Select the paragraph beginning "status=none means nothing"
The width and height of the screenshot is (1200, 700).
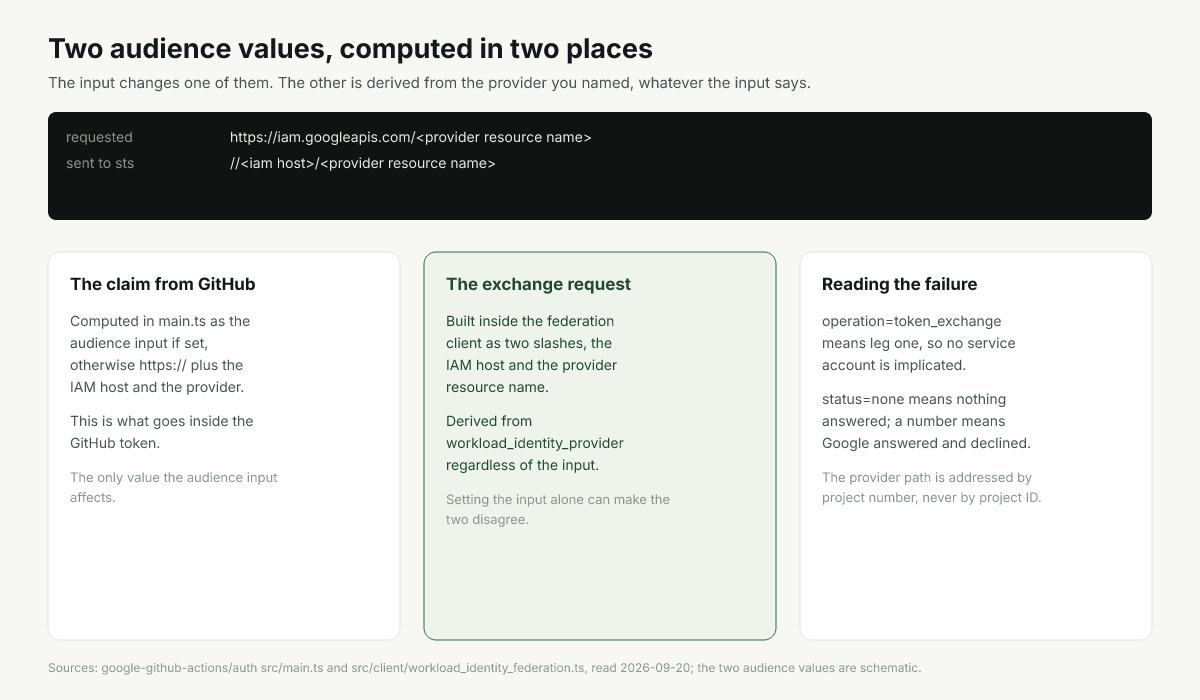click(926, 421)
